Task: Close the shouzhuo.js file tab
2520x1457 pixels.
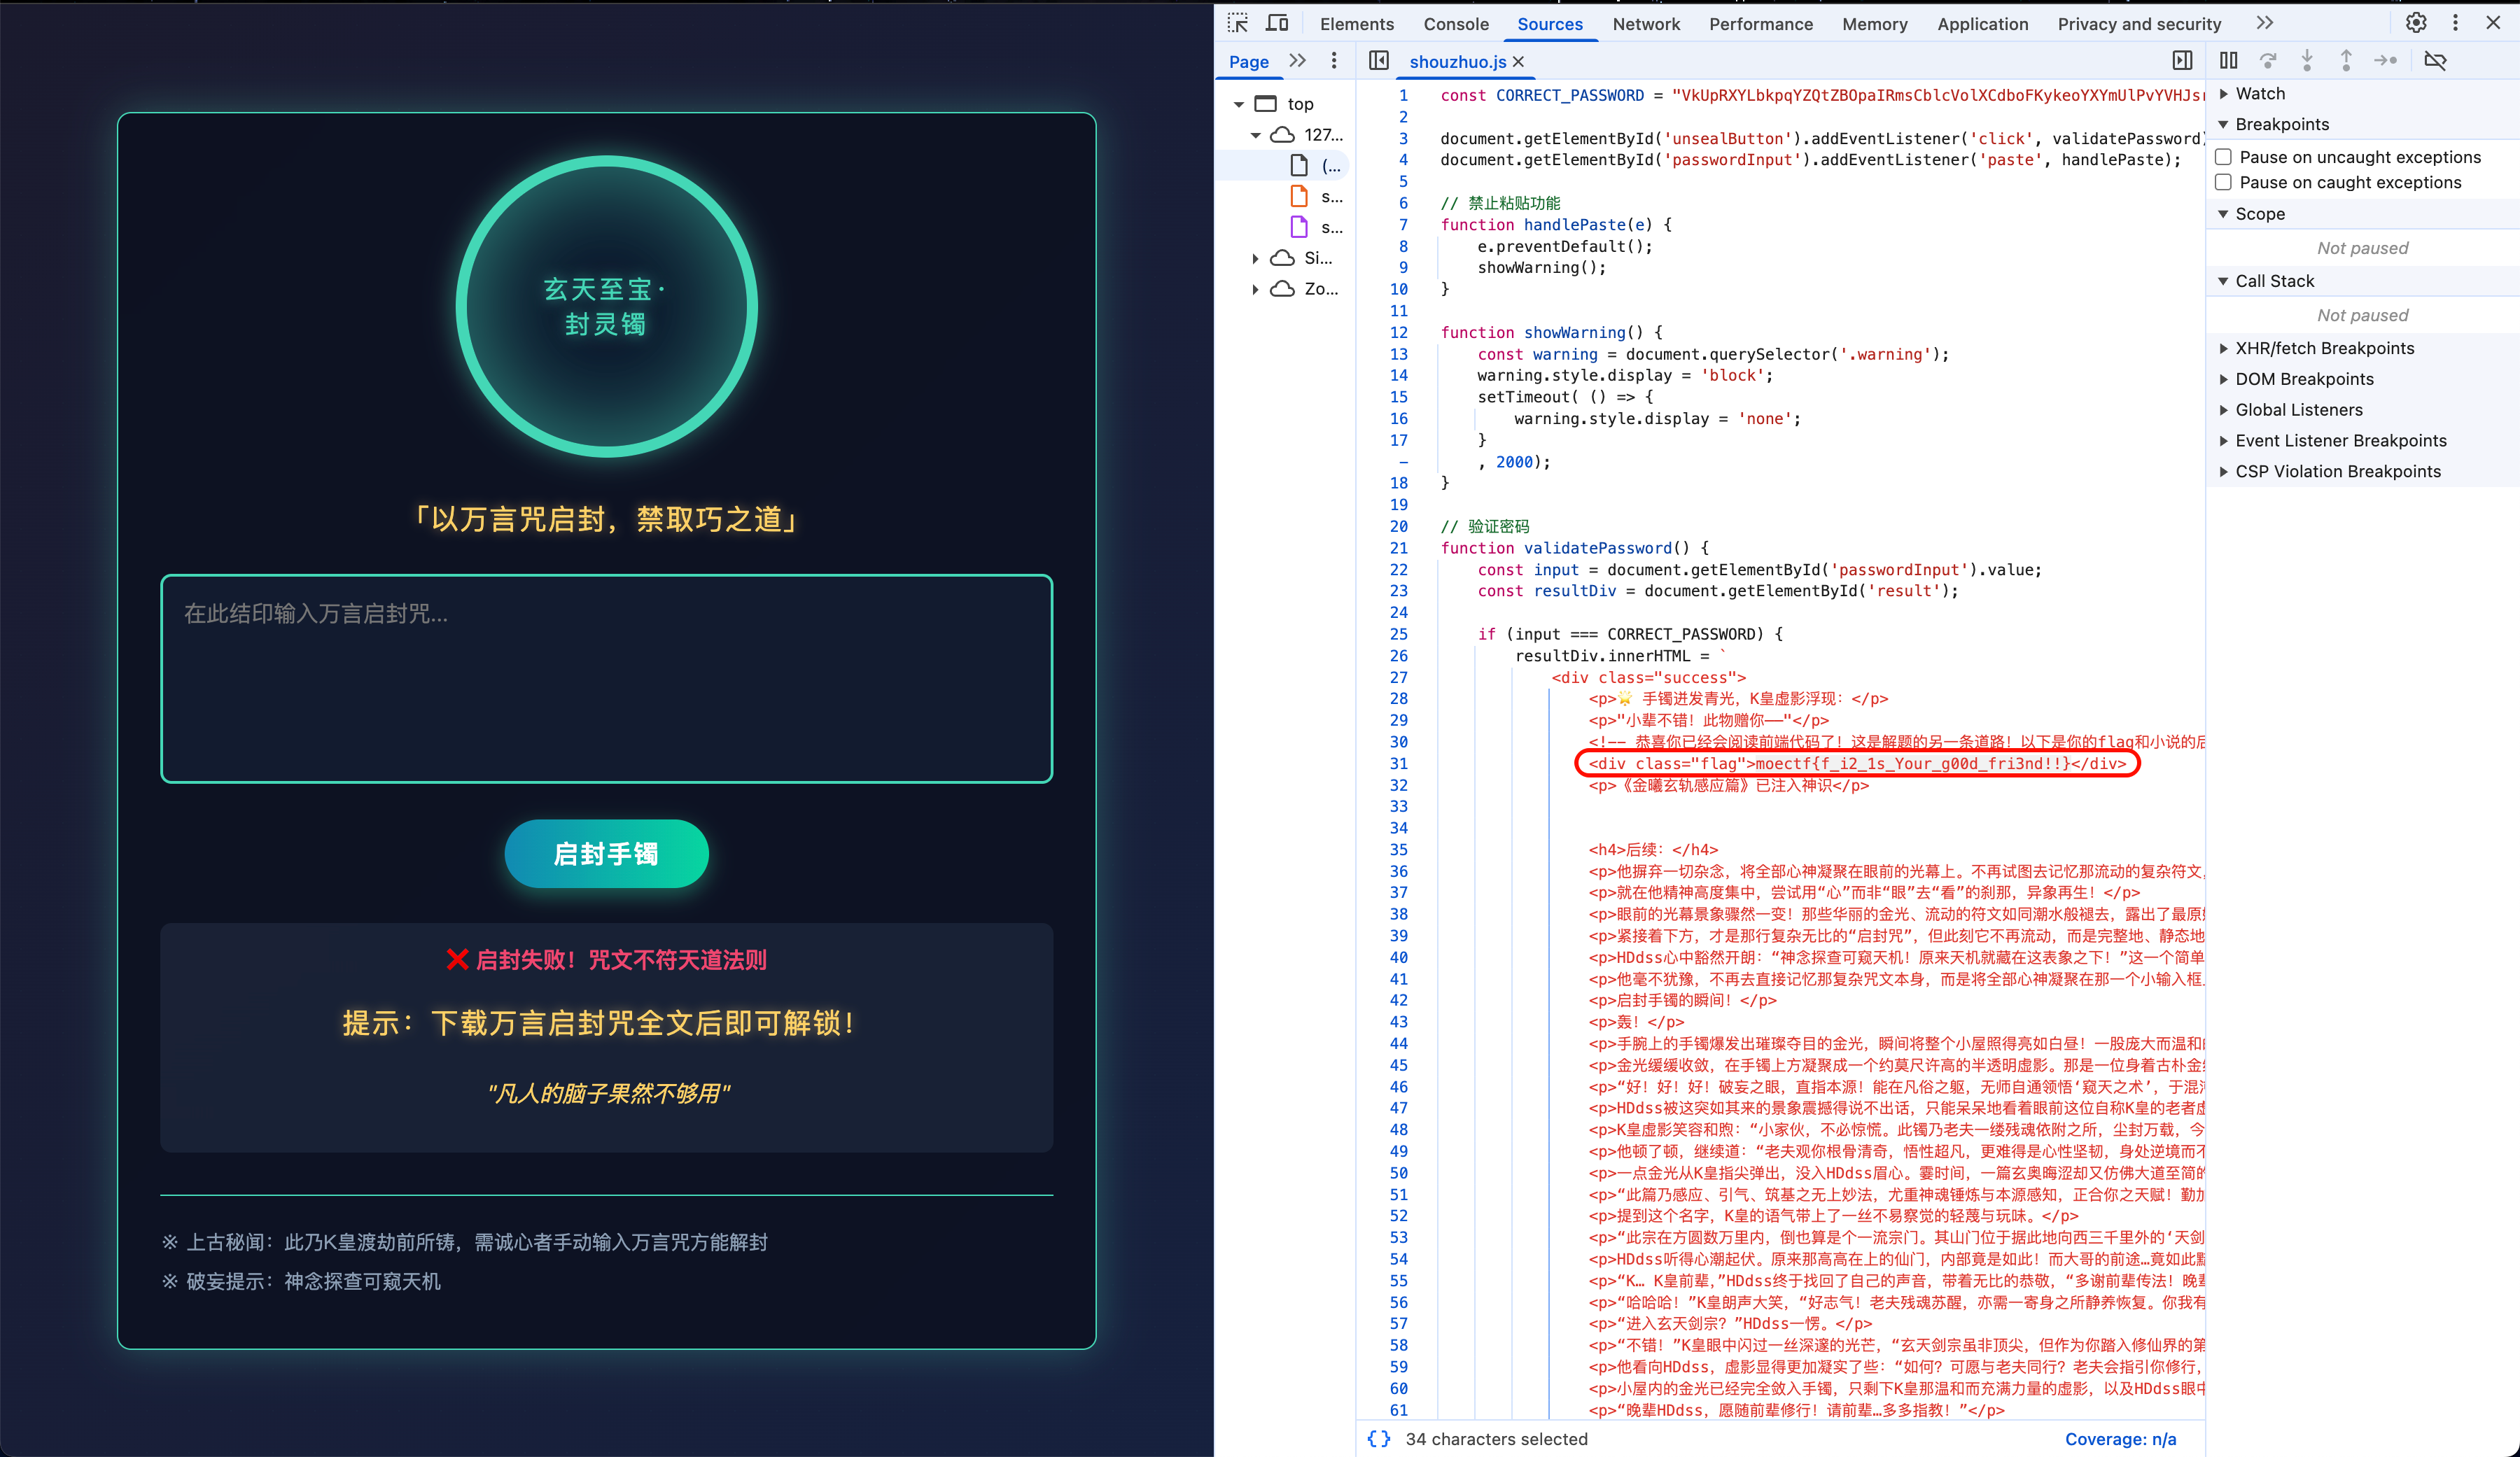Action: [x=1519, y=62]
